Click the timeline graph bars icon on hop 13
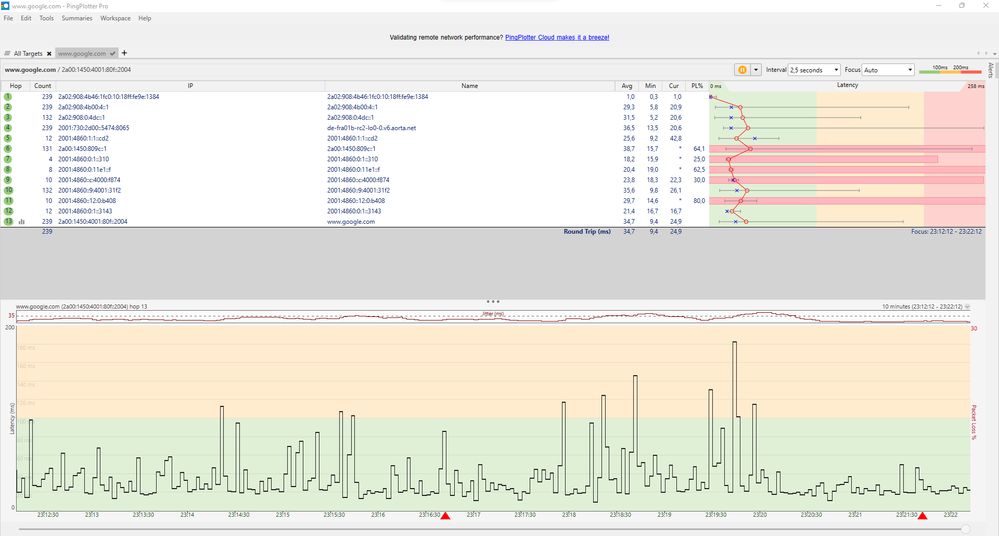Screen dimensions: 999x536 coord(22,222)
